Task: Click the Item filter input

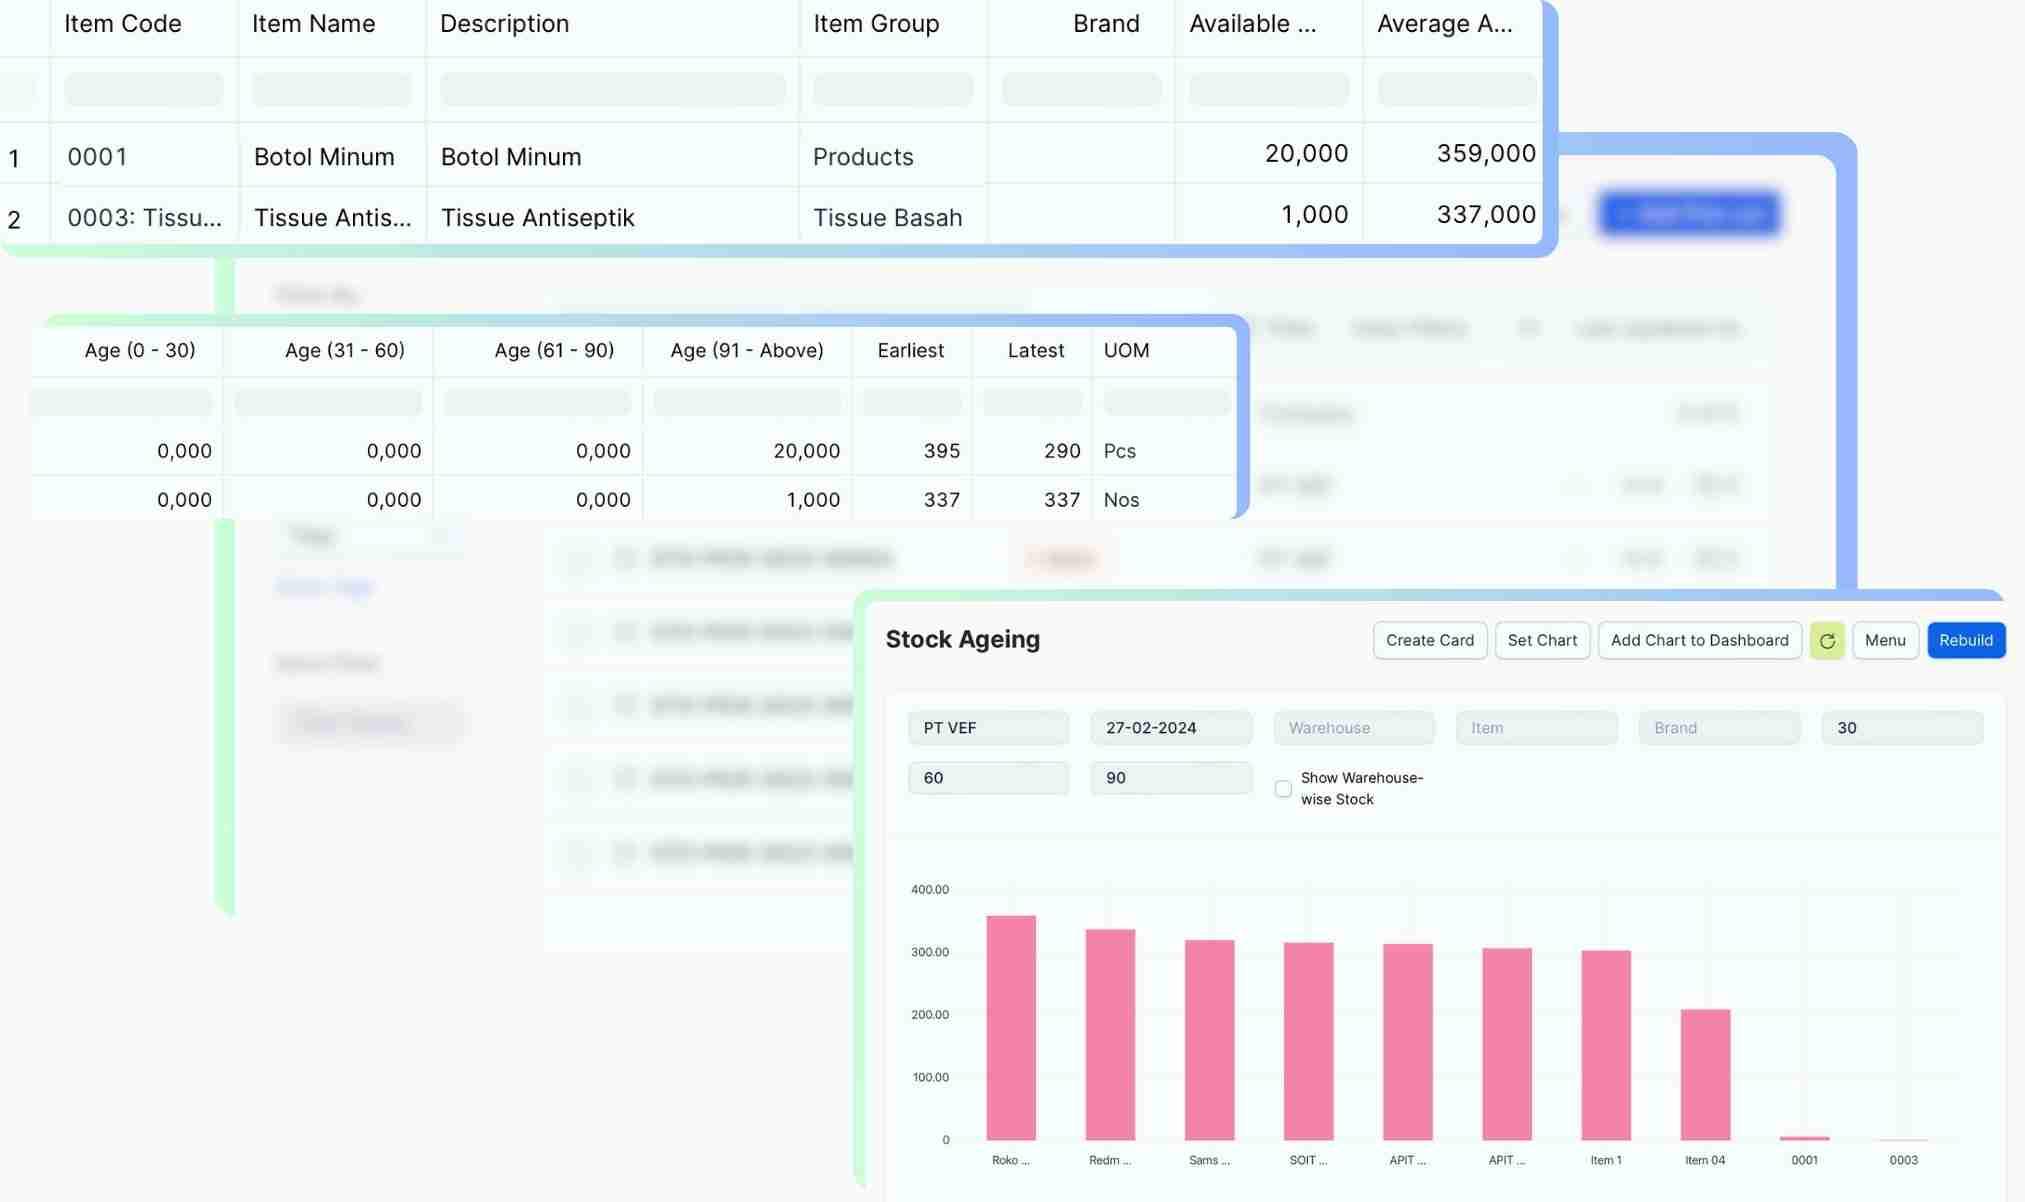Action: coord(1535,728)
